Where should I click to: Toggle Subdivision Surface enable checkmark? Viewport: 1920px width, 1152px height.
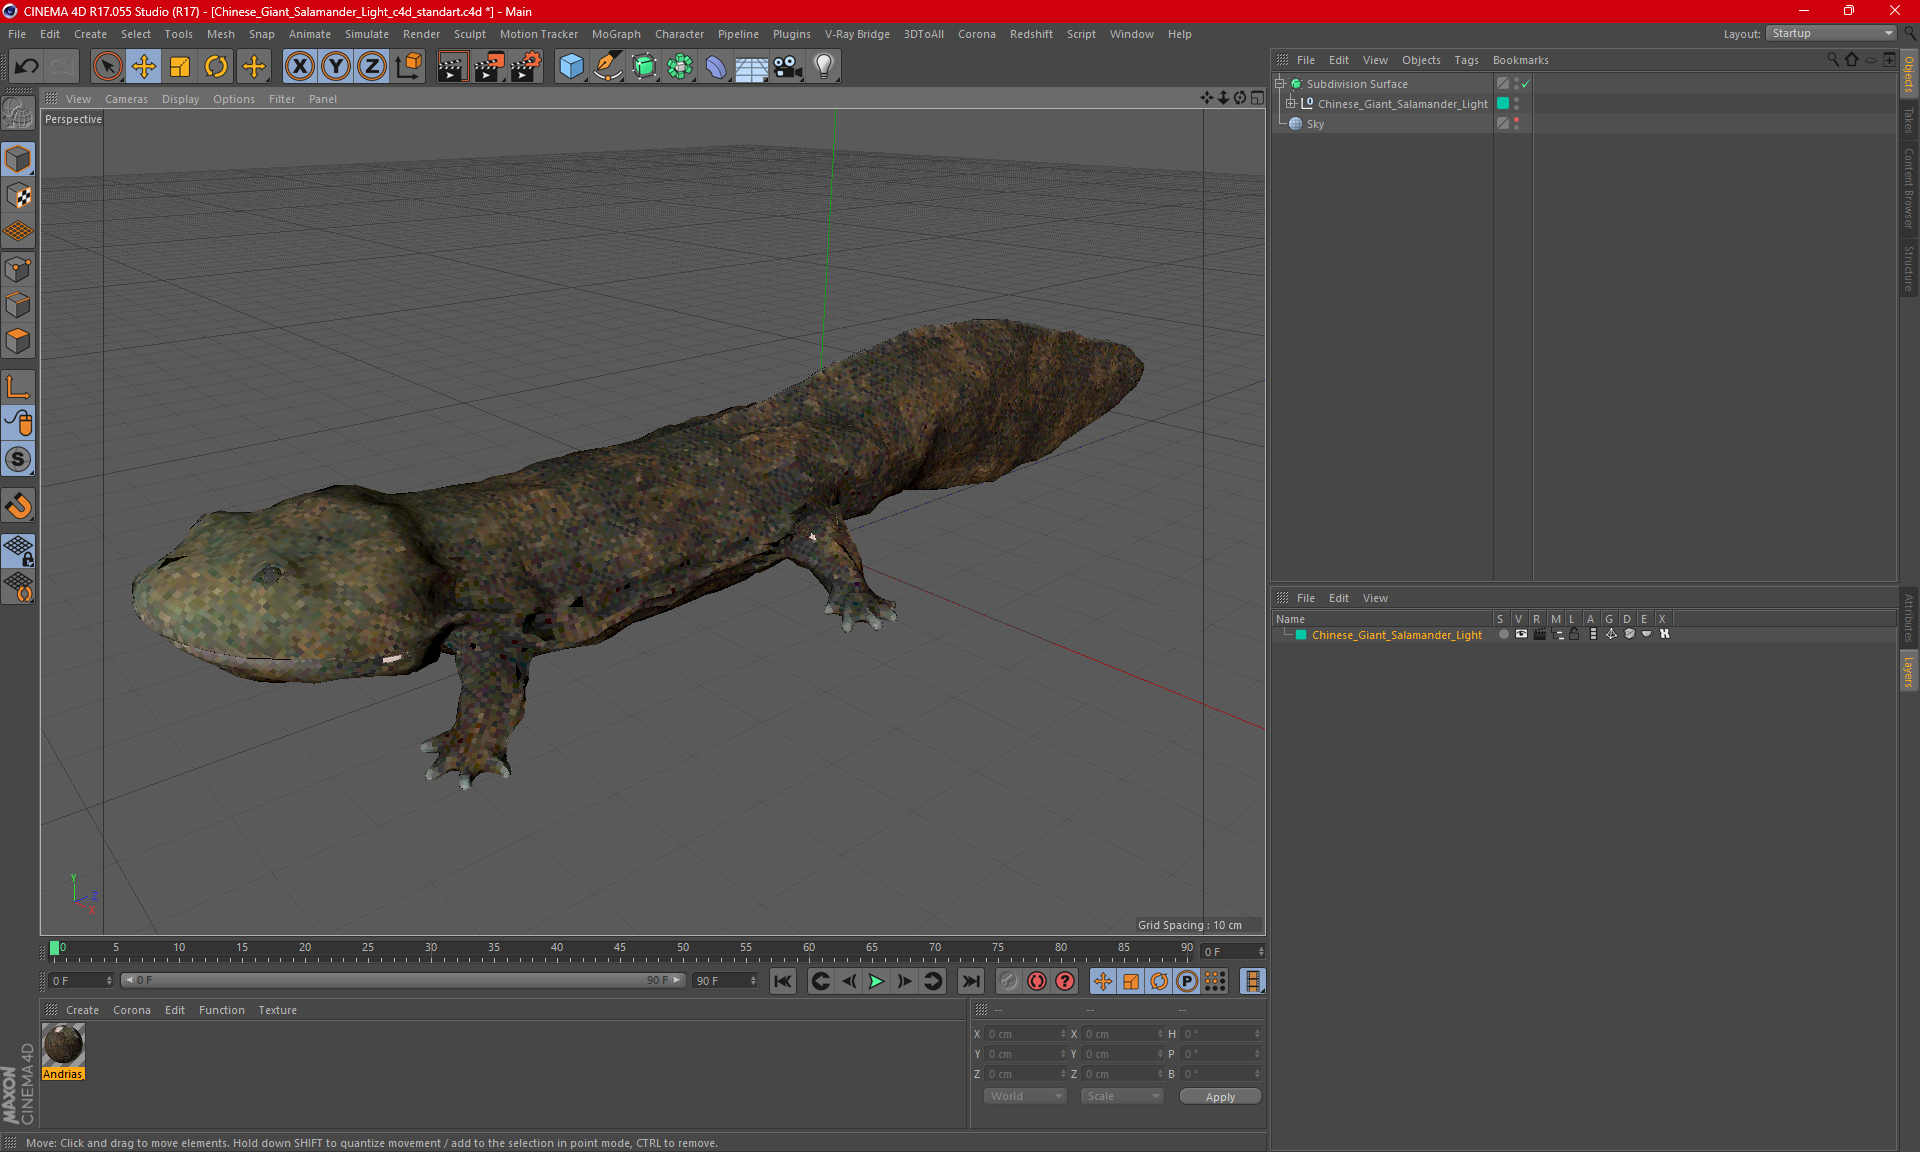tap(1526, 84)
